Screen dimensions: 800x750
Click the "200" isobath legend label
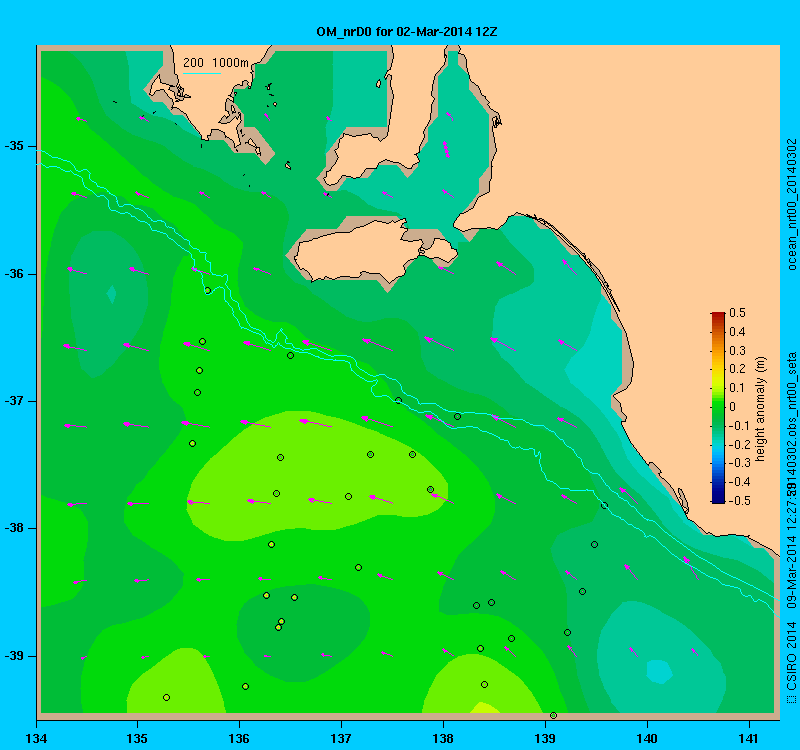coord(193,63)
